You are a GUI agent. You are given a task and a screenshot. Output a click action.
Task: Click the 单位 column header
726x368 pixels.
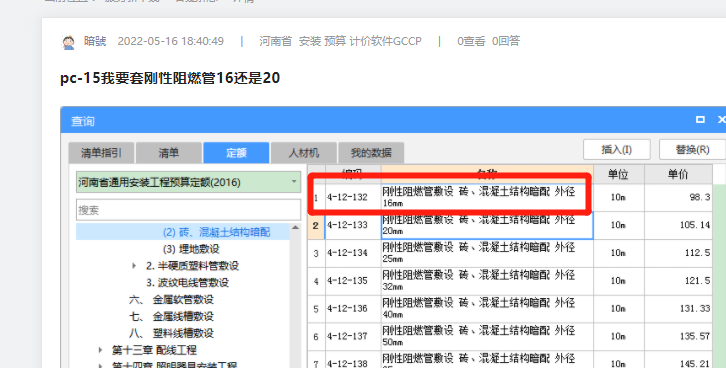[x=618, y=175]
